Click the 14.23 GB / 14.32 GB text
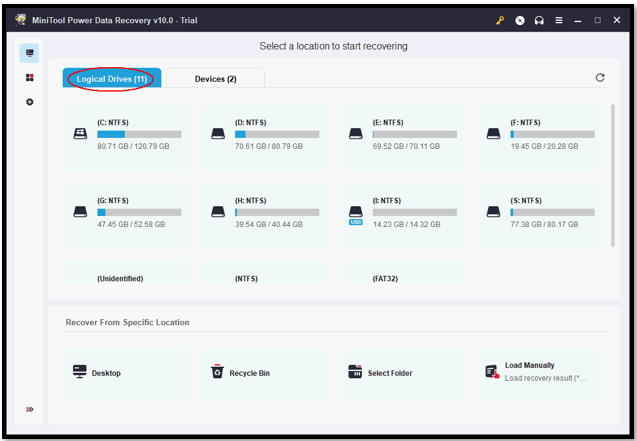Screen dimensions: 637x441 click(x=407, y=224)
